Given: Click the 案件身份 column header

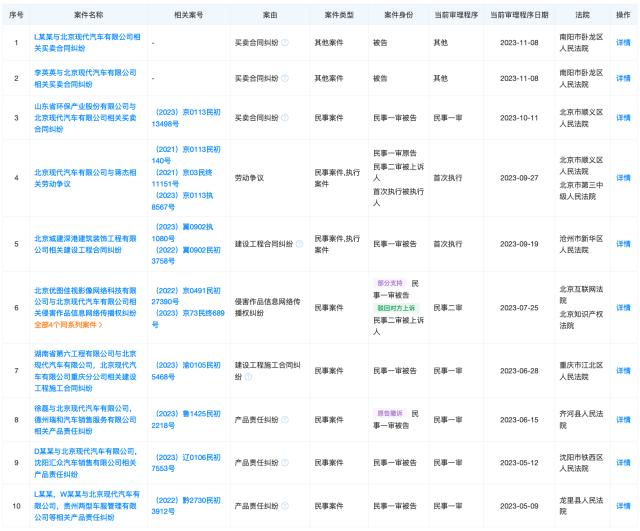Looking at the screenshot, I should pos(398,15).
